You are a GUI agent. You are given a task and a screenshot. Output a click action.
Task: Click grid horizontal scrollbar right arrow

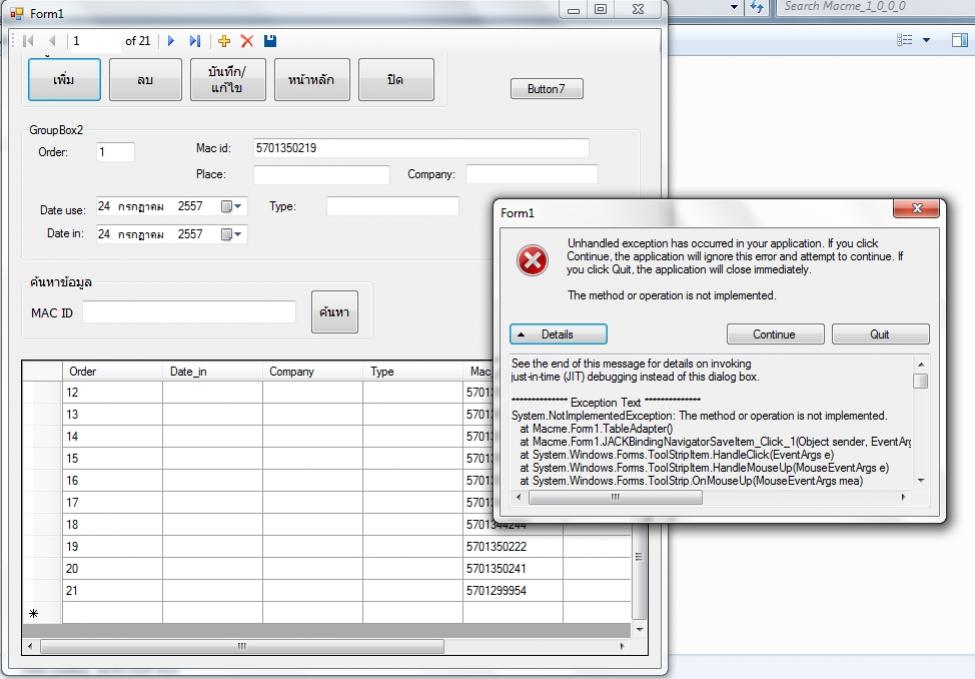point(622,646)
